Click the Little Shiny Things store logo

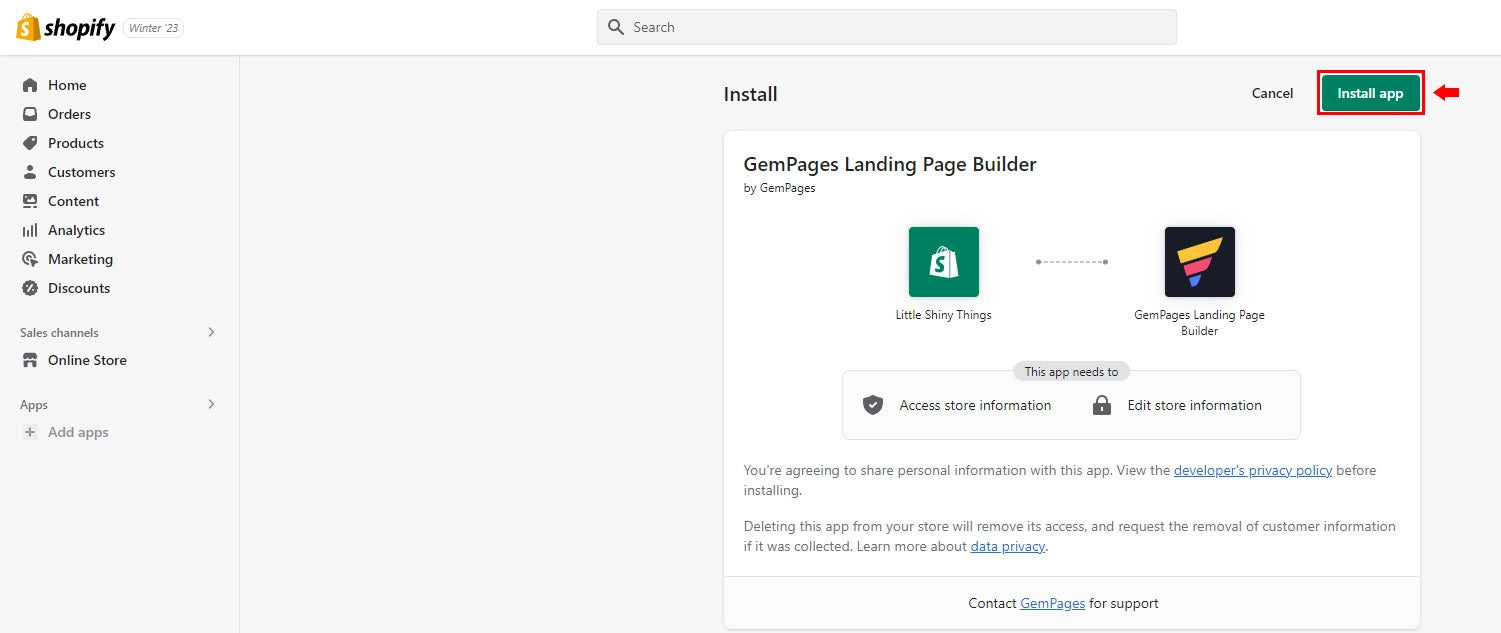tap(943, 261)
